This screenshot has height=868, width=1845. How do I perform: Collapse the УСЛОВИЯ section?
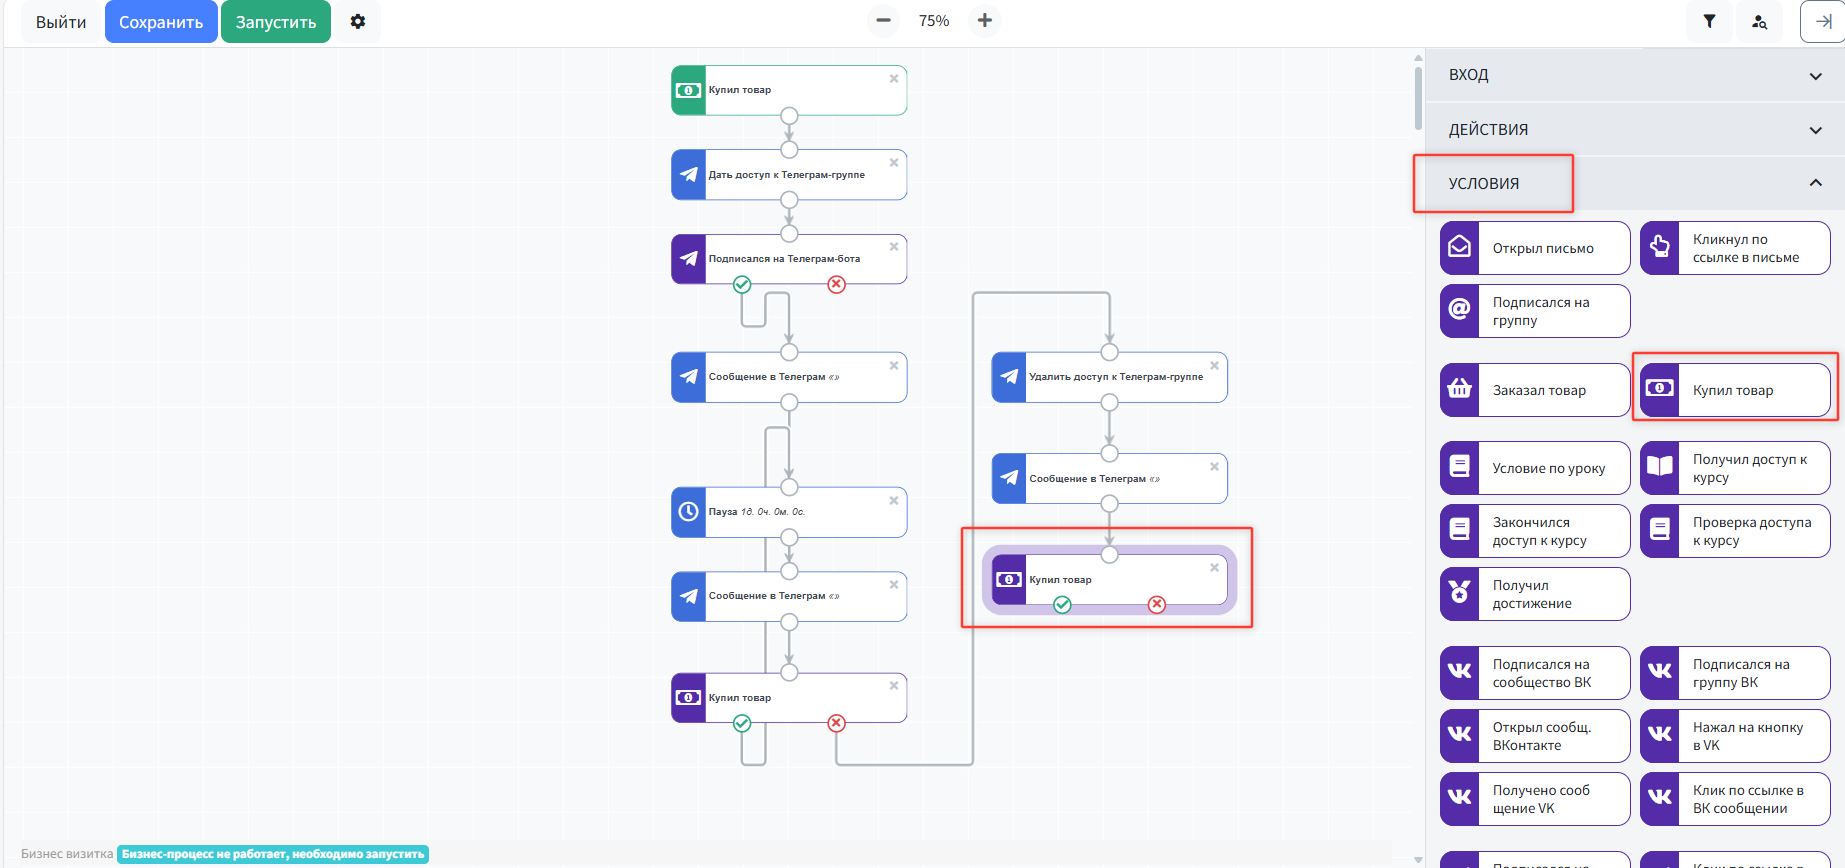coord(1815,183)
